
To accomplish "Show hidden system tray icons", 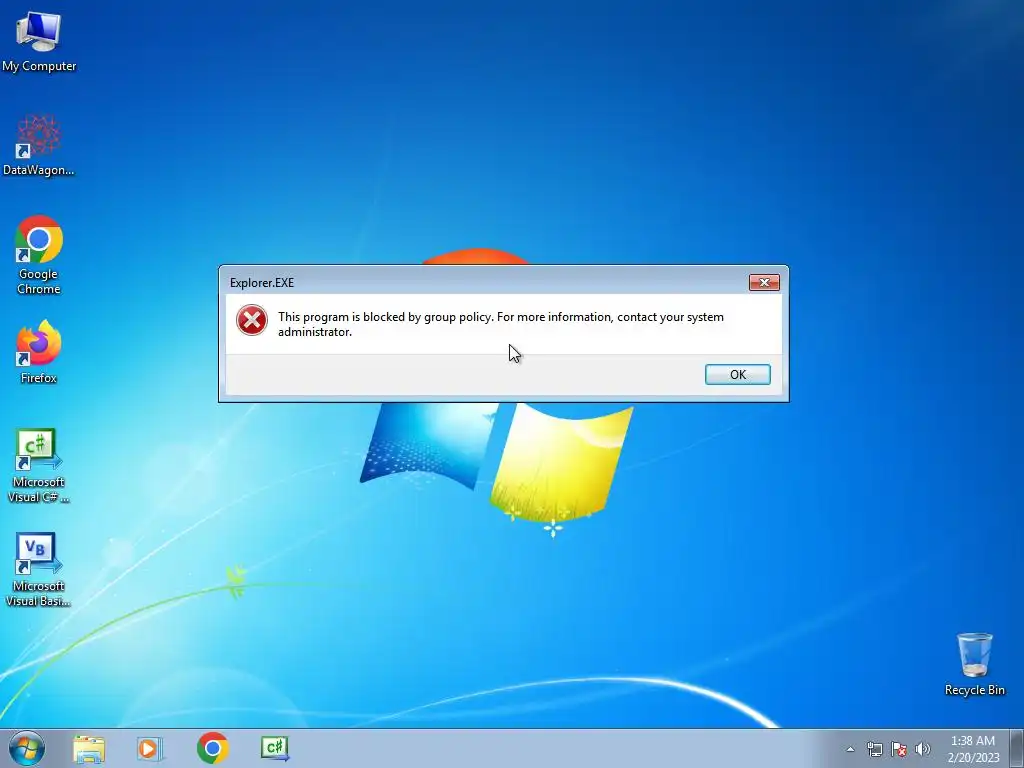I will pos(850,749).
